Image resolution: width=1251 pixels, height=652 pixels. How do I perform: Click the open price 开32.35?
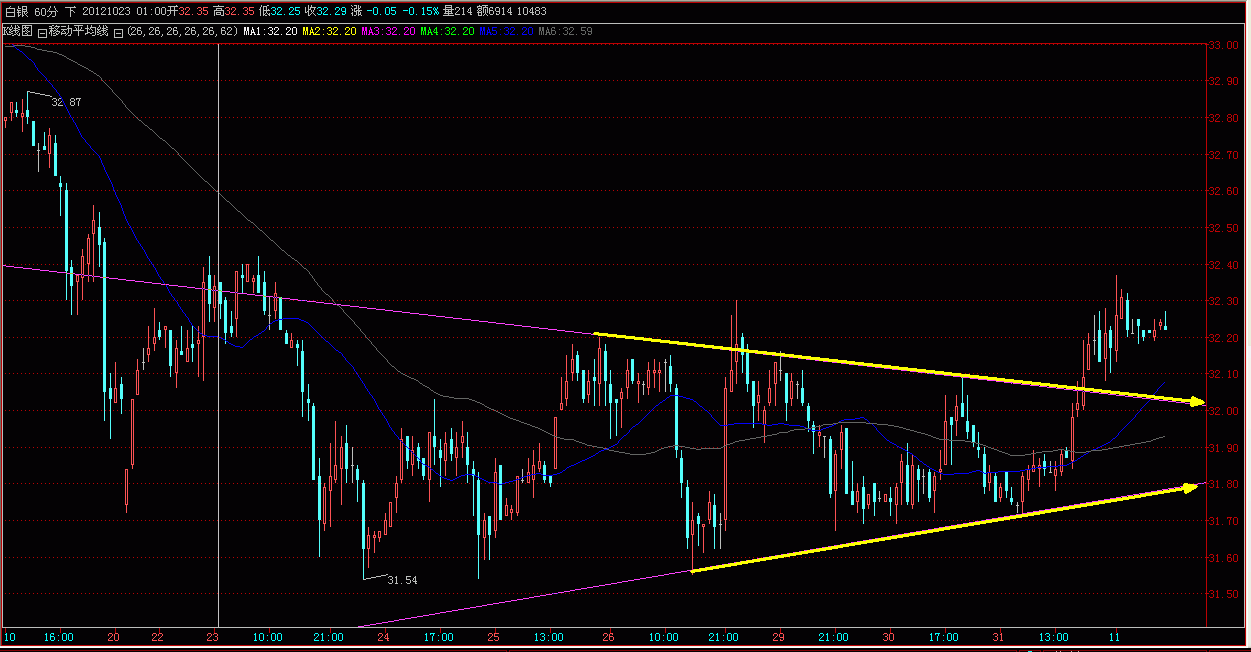pyautogui.click(x=188, y=11)
